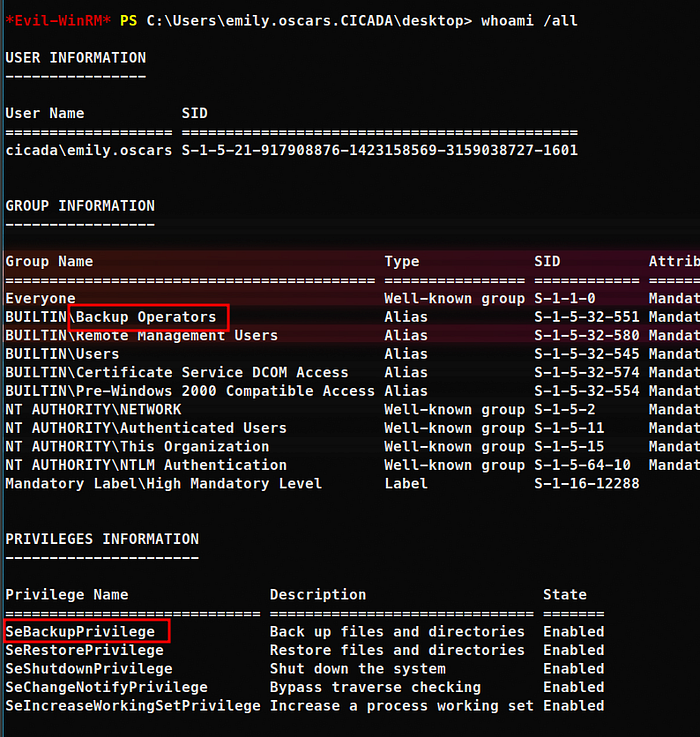
Task: Click NT AUTHORITY\NETWORK group name
Action: point(93,409)
